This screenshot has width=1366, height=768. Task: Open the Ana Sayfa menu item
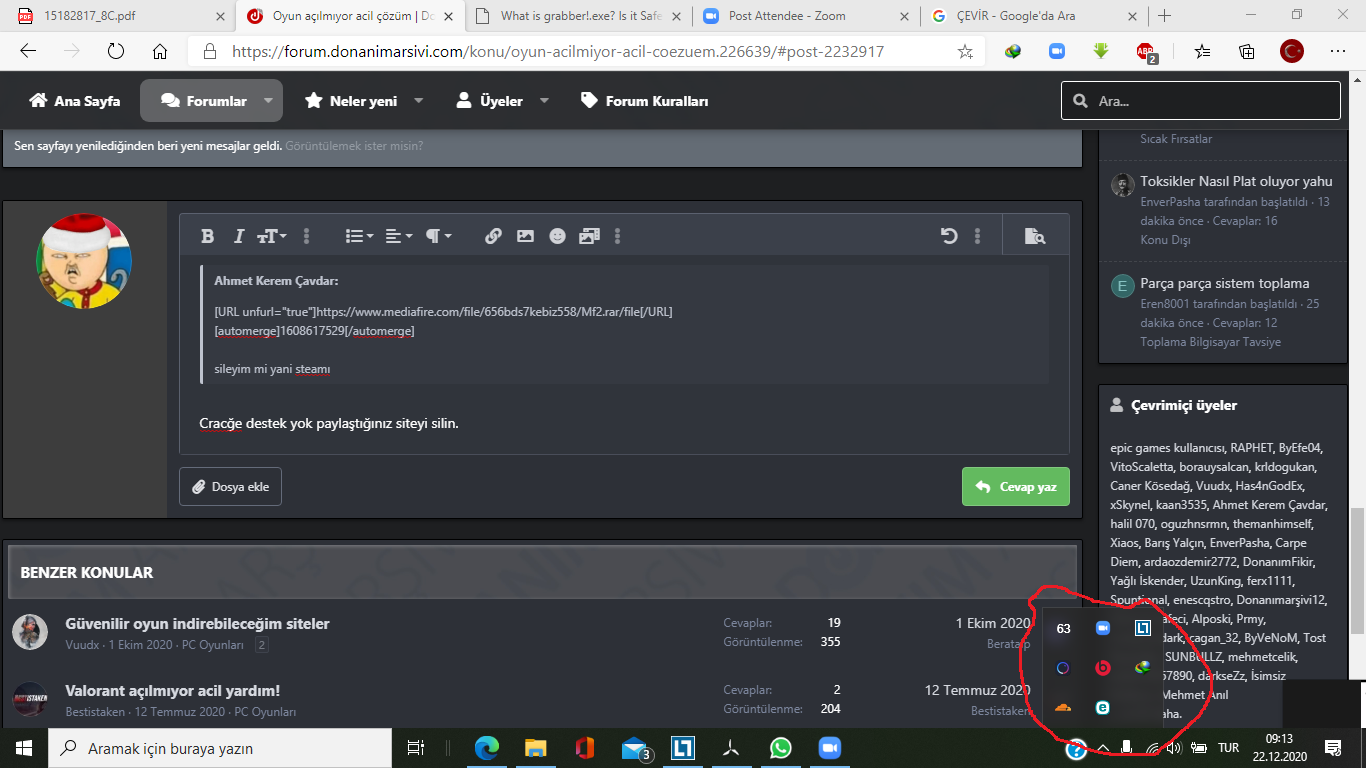[x=75, y=101]
